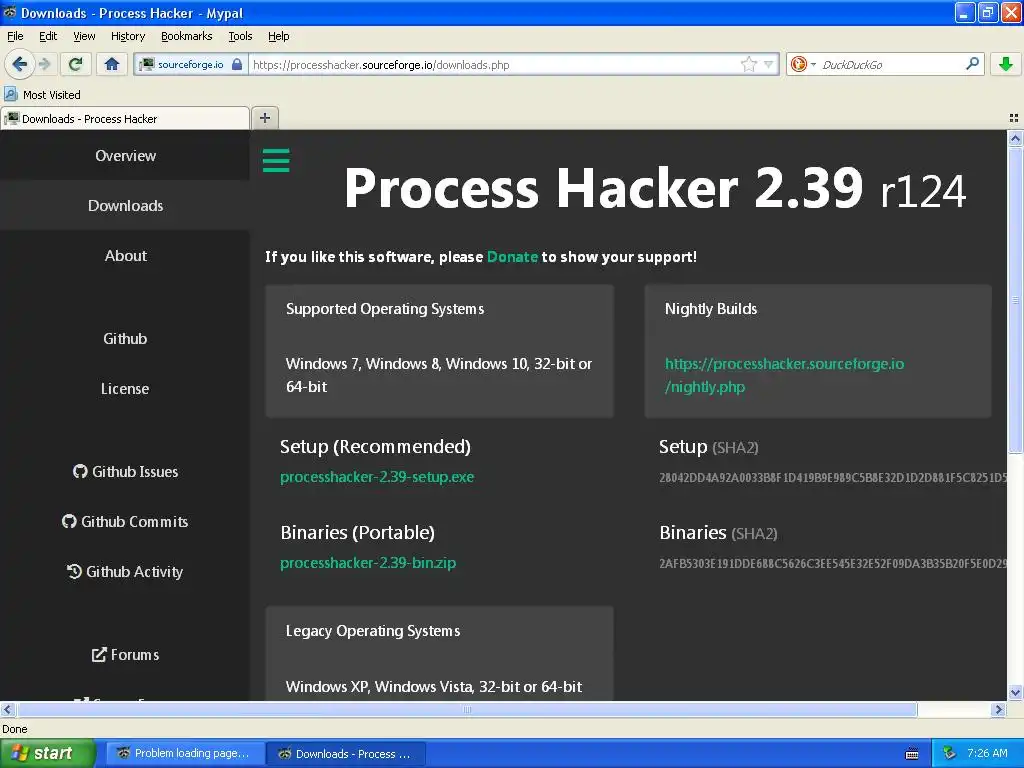Open Github Issues sidebar link
The height and width of the screenshot is (768, 1024).
pos(125,472)
